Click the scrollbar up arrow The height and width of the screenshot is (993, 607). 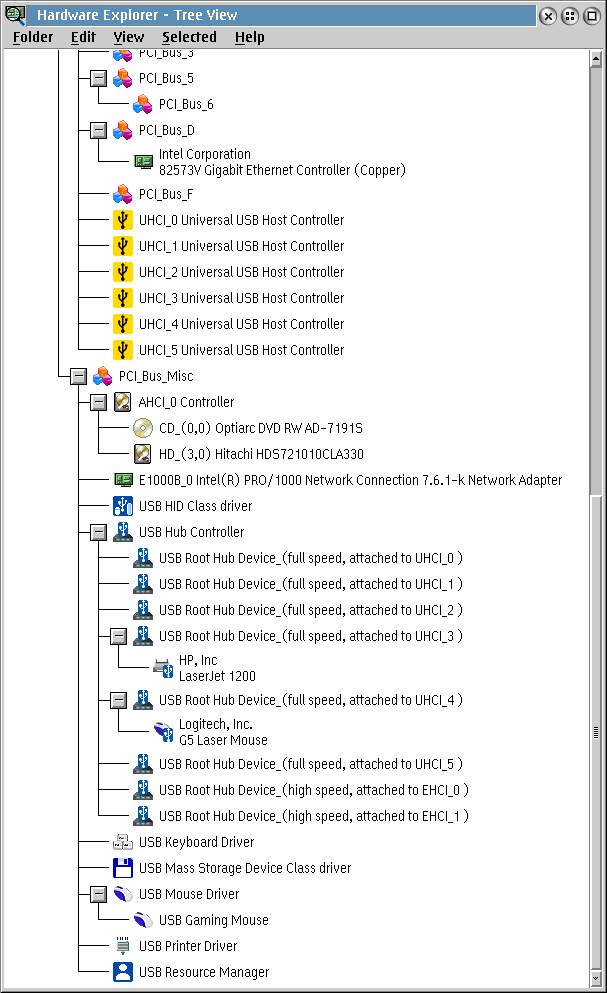[x=596, y=59]
